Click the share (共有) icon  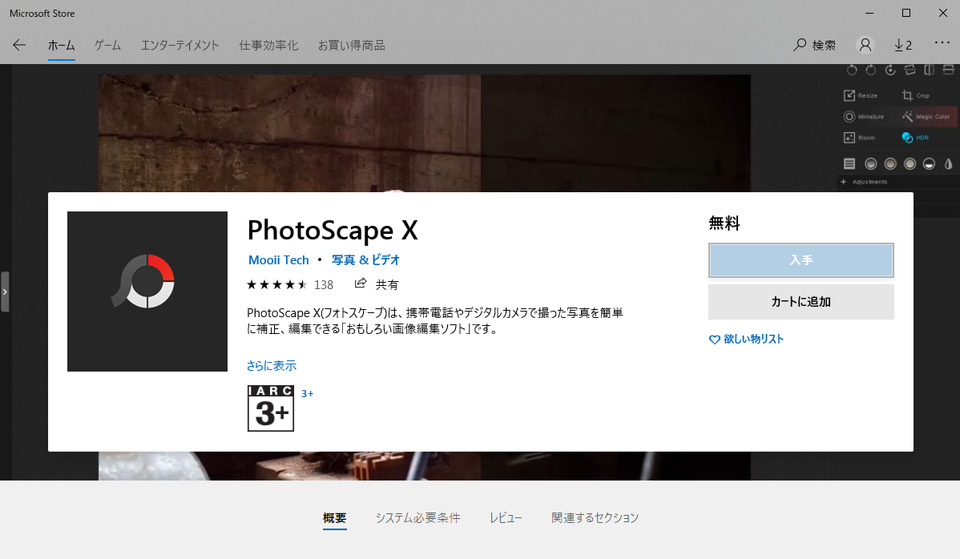point(361,283)
